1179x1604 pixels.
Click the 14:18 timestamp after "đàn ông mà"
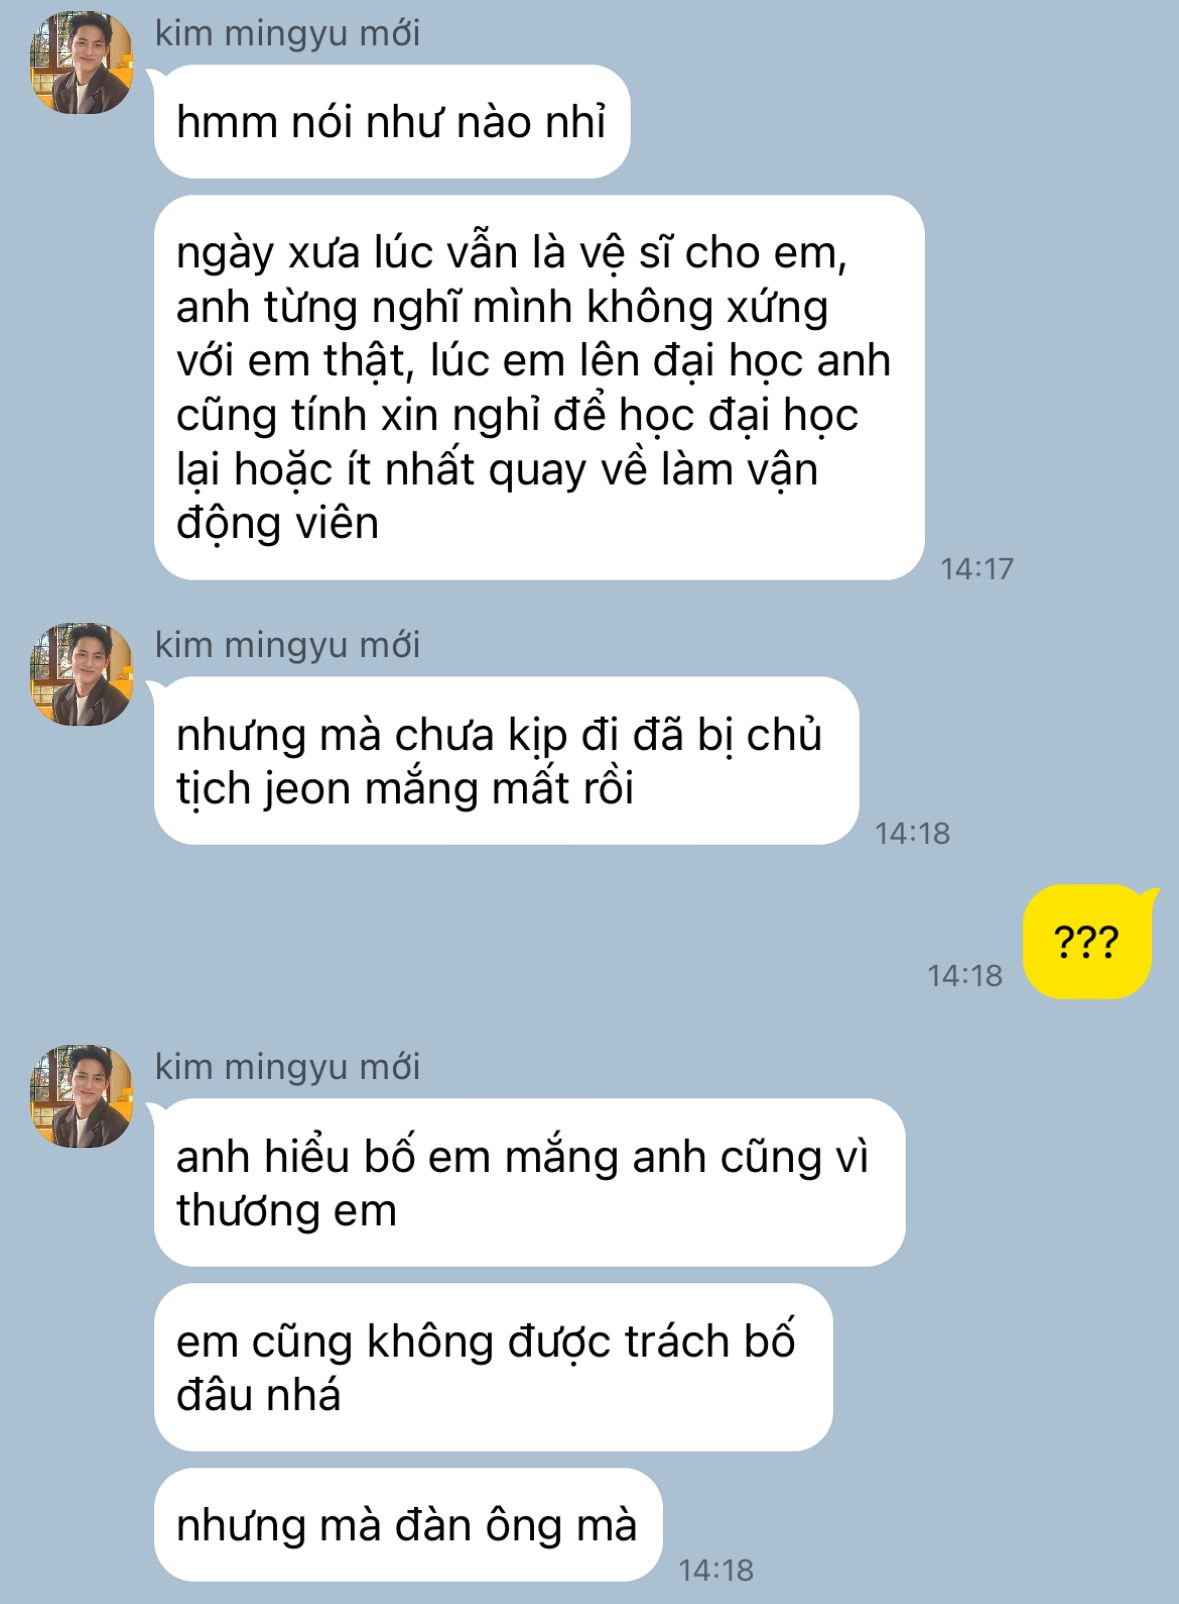click(x=716, y=1571)
